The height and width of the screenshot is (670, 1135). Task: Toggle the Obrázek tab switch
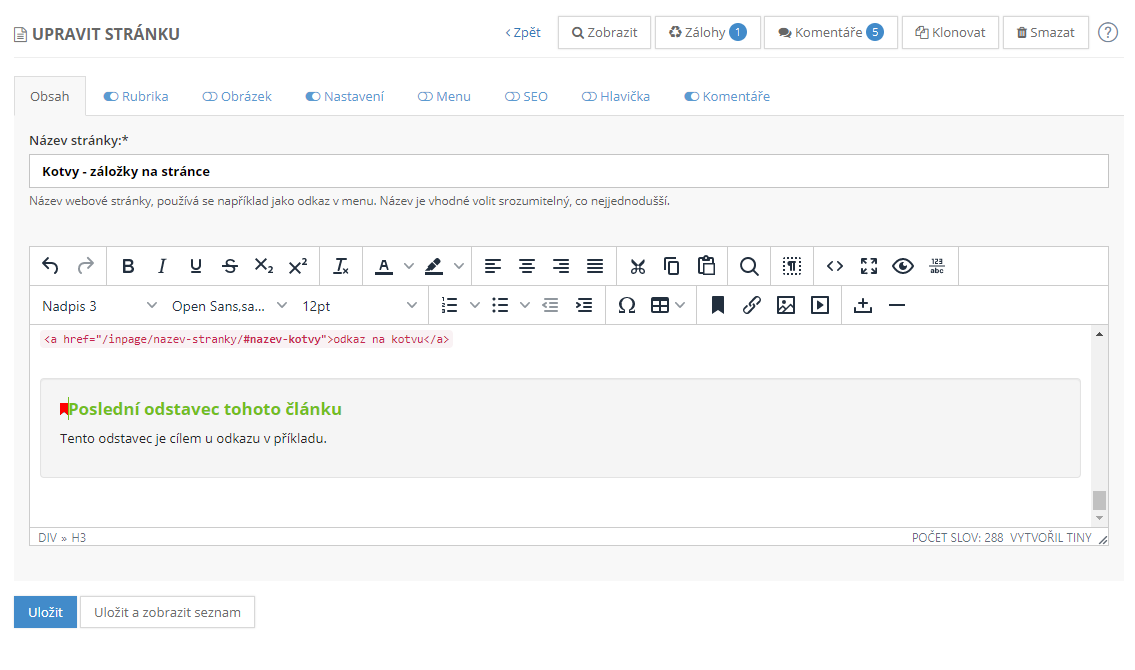pyautogui.click(x=209, y=97)
